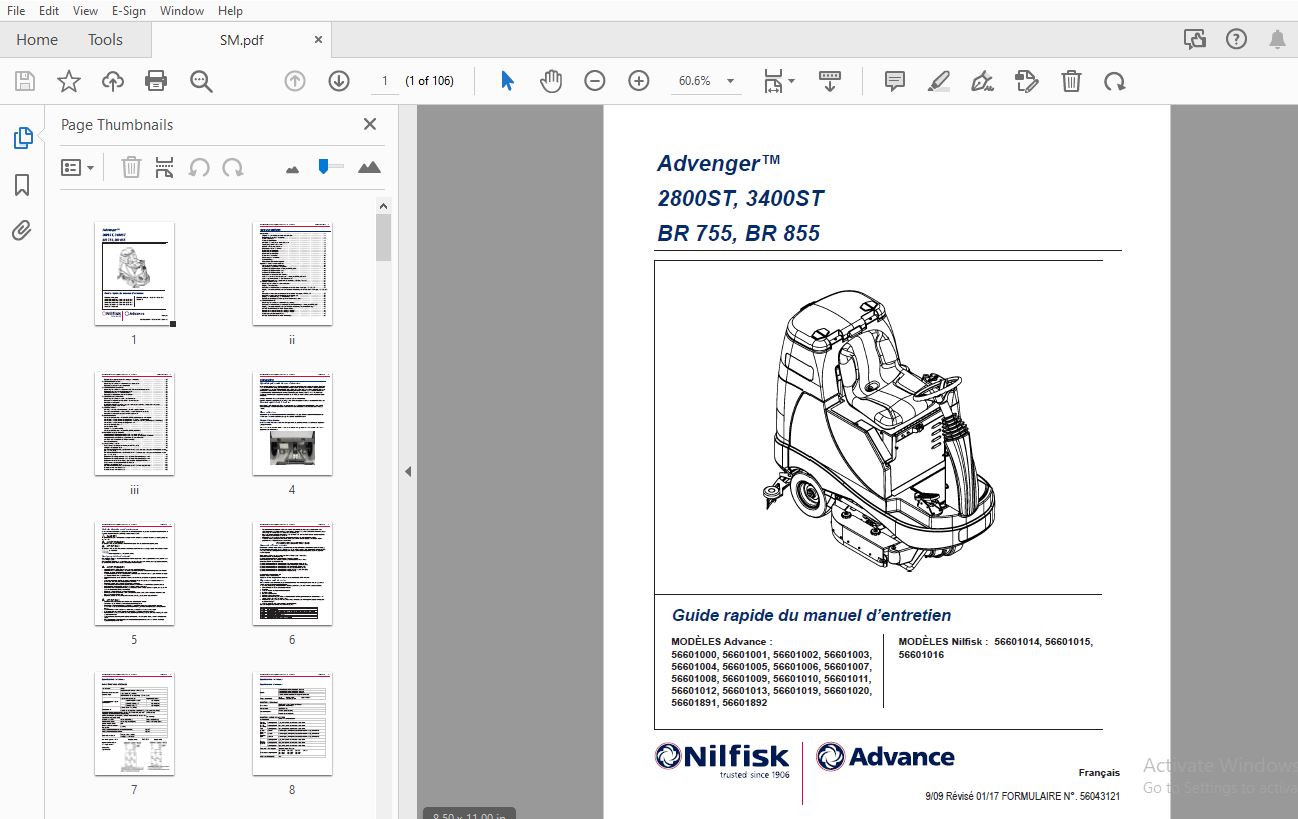The height and width of the screenshot is (819, 1298).
Task: Rotate thumbnails counterclockwise
Action: click(199, 167)
